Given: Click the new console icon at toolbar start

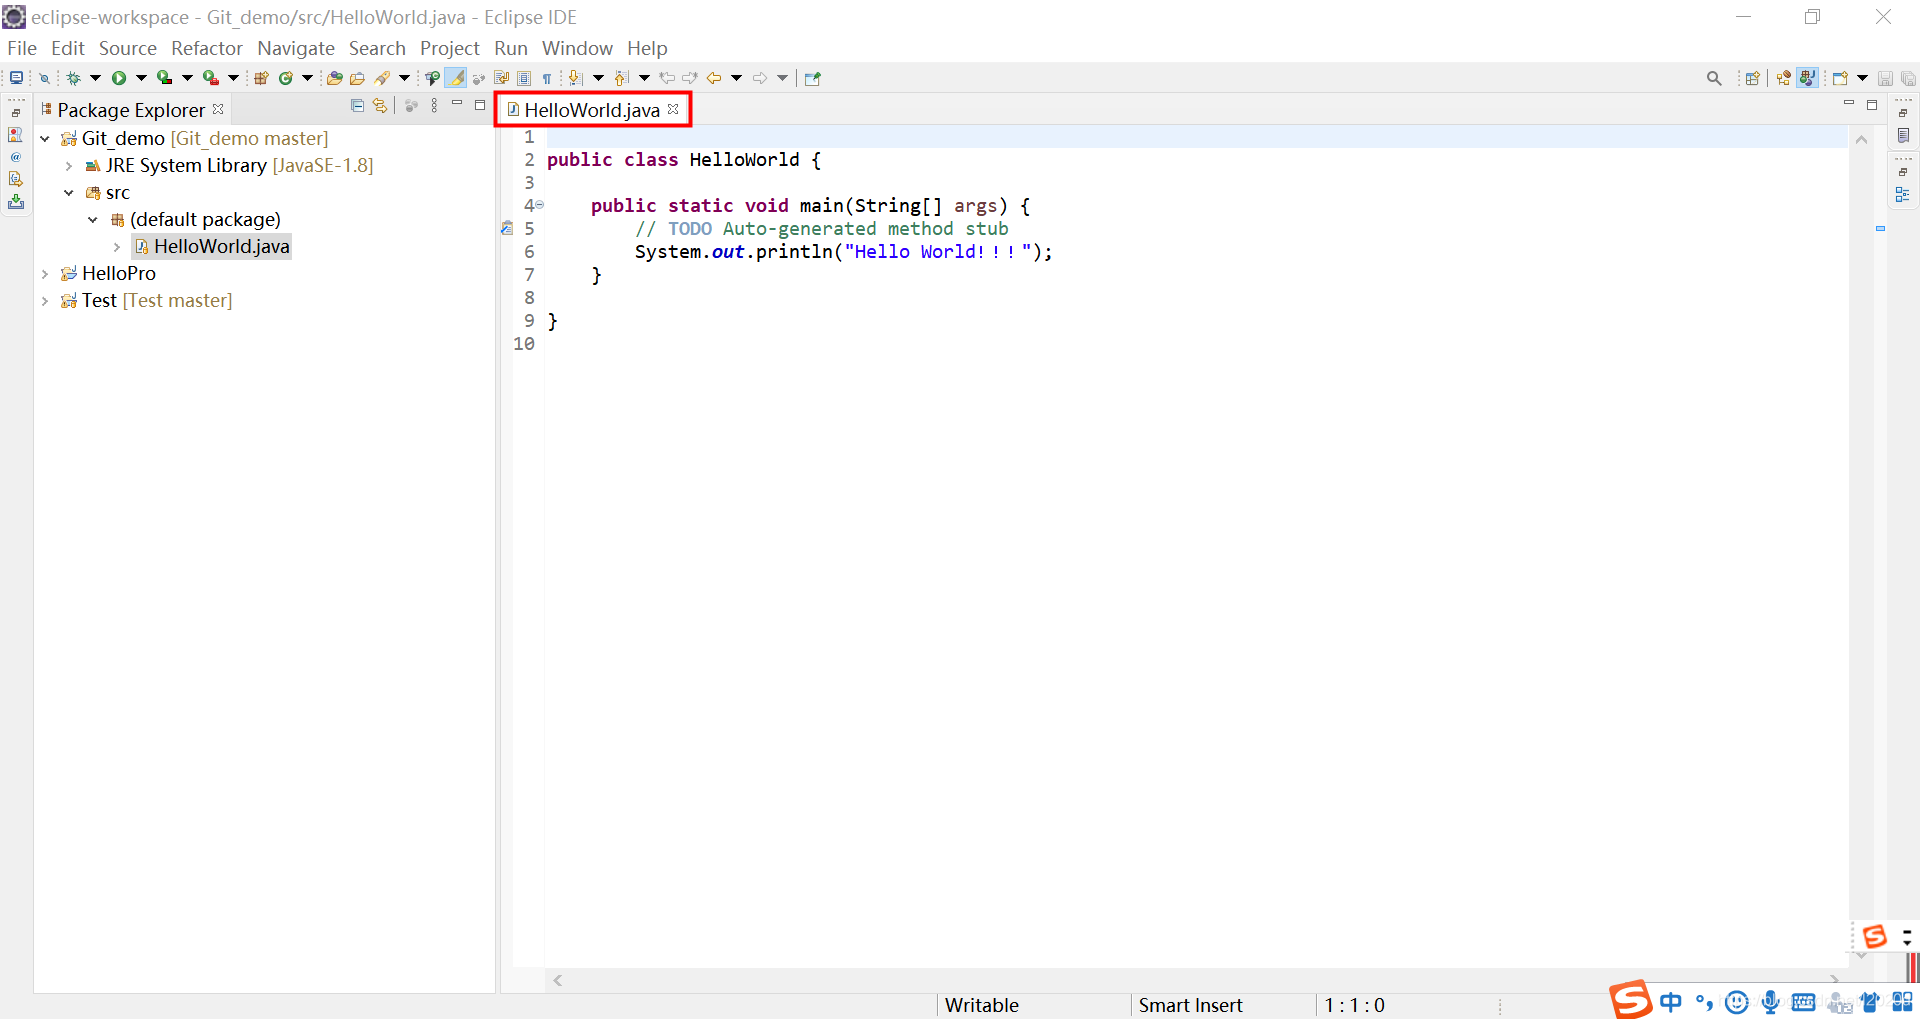Looking at the screenshot, I should pyautogui.click(x=16, y=78).
